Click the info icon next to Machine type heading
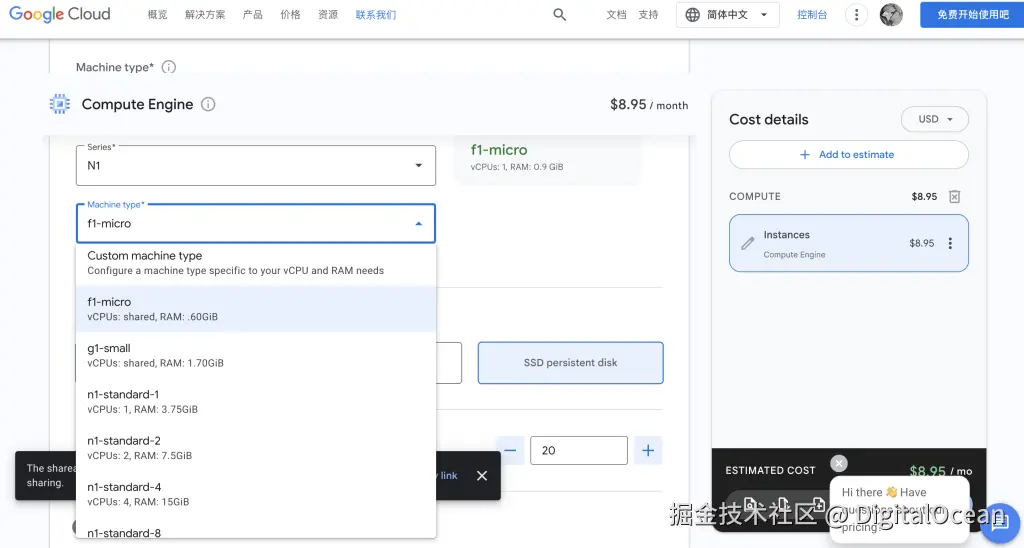Viewport: 1024px width, 548px height. [168, 67]
